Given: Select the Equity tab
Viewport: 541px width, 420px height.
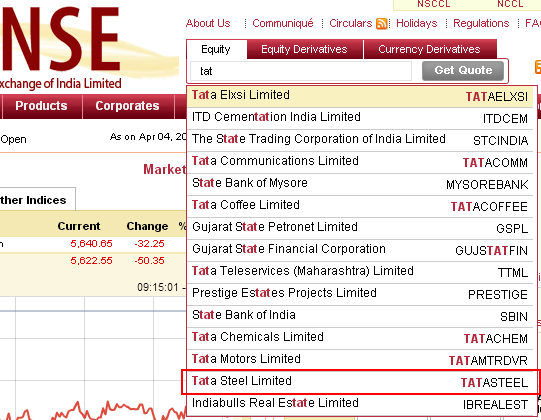Looking at the screenshot, I should [x=216, y=49].
